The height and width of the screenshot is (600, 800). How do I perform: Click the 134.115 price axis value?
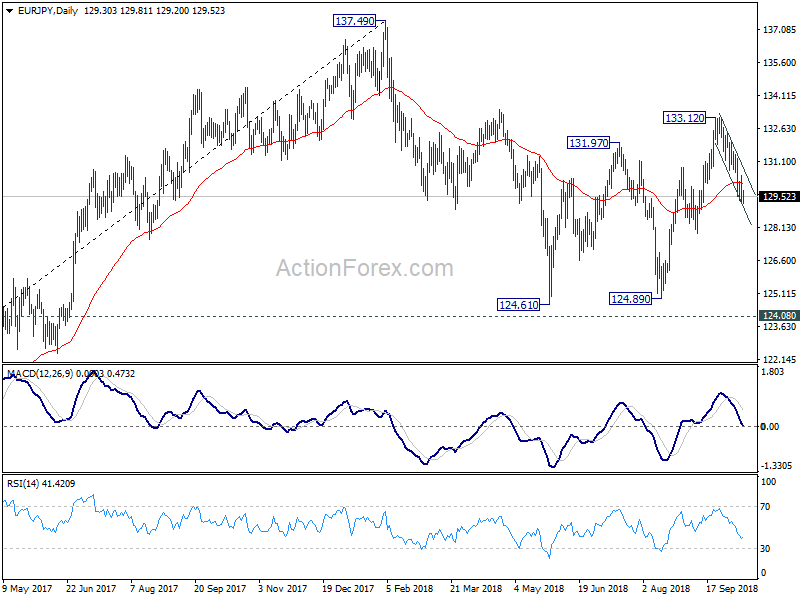pyautogui.click(x=779, y=96)
